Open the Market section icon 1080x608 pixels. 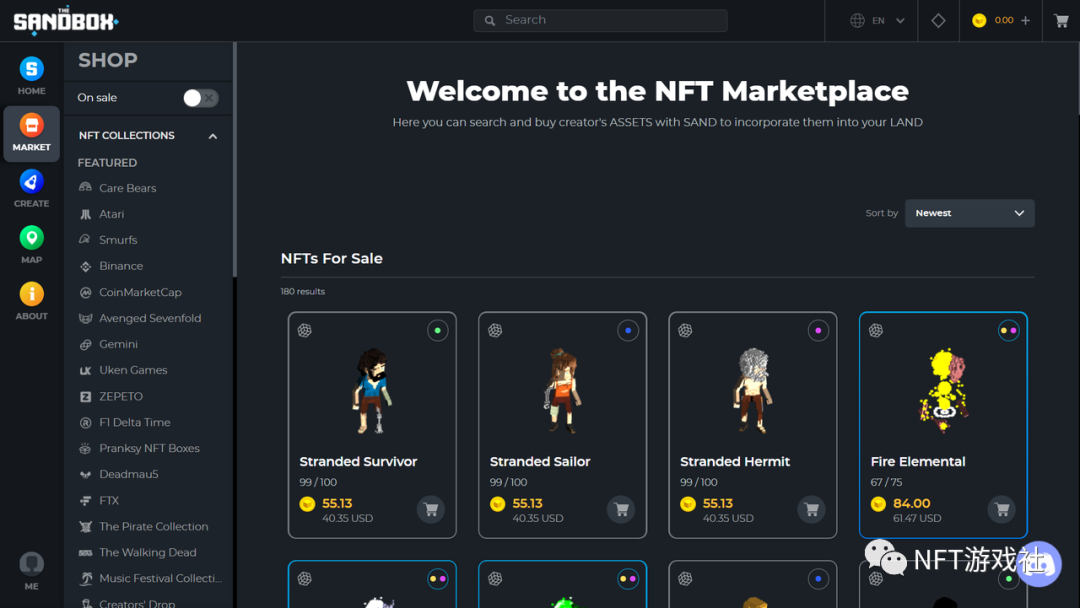tap(32, 125)
